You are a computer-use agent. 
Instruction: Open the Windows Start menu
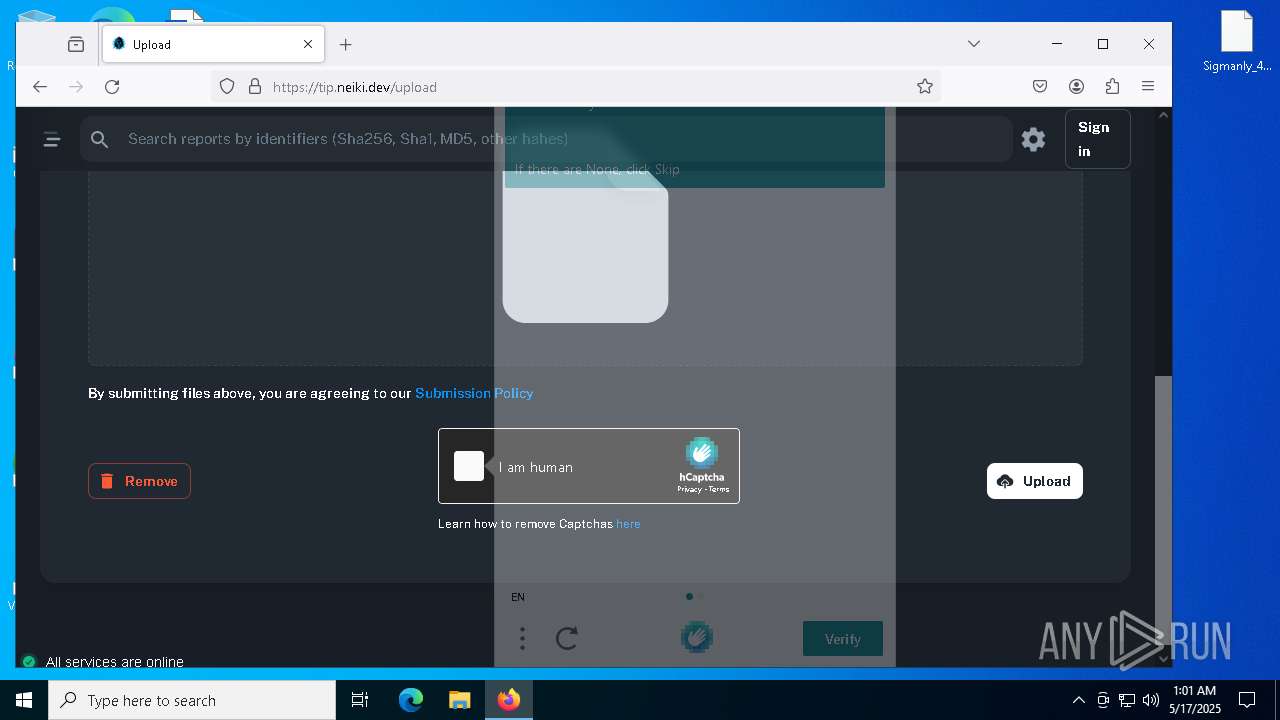(x=24, y=700)
